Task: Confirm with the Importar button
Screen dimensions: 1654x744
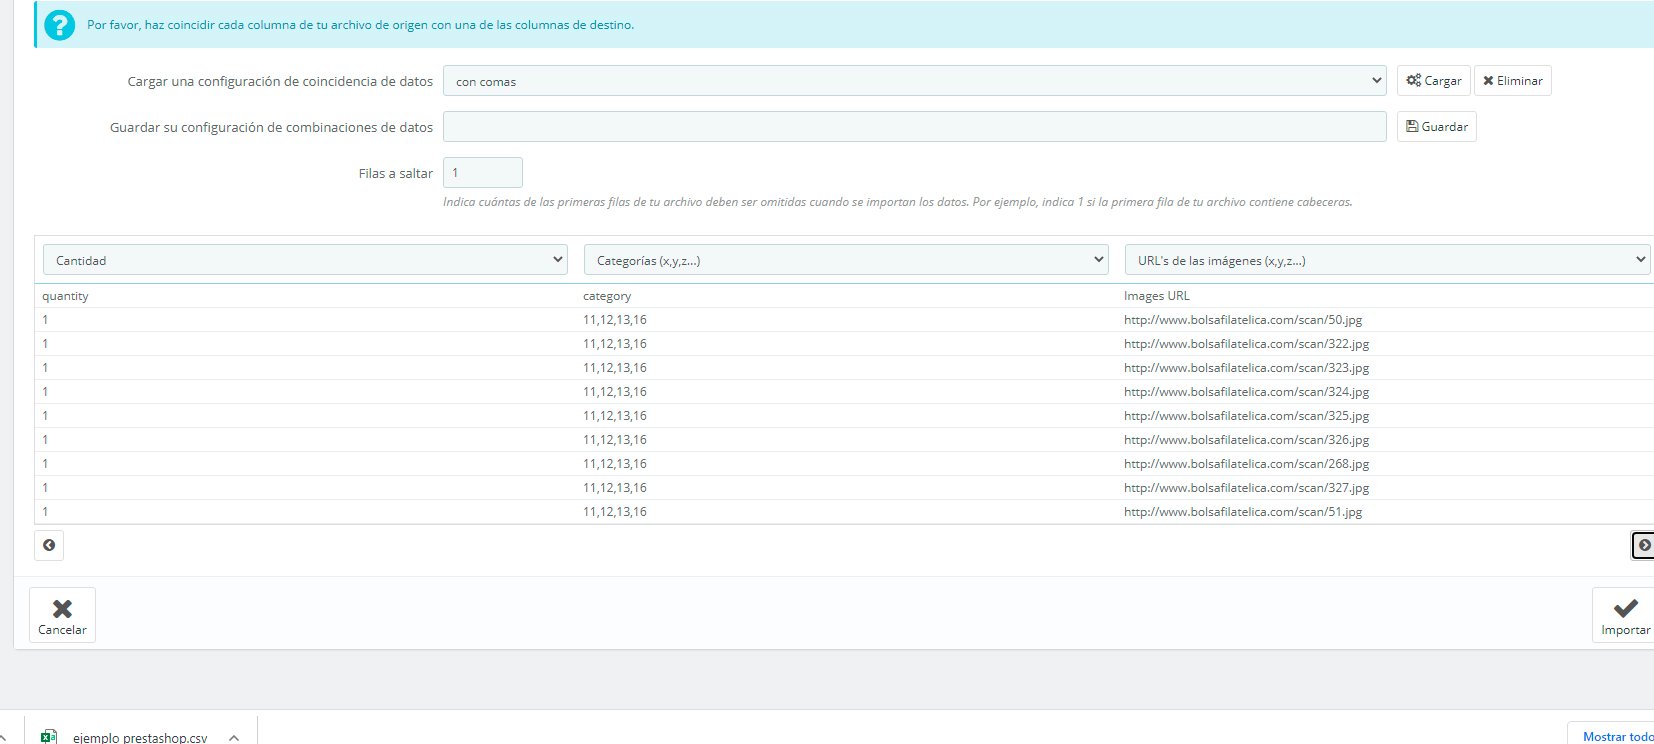Action: click(x=1624, y=615)
